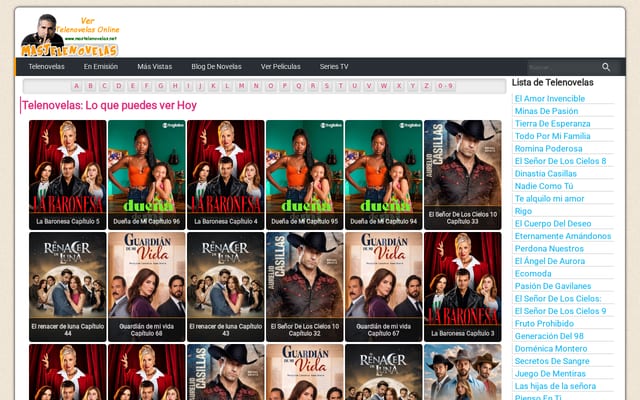Open La Baronesa Capítulo 5 thumbnail
Image resolution: width=640 pixels, height=400 pixels.
[x=68, y=175]
